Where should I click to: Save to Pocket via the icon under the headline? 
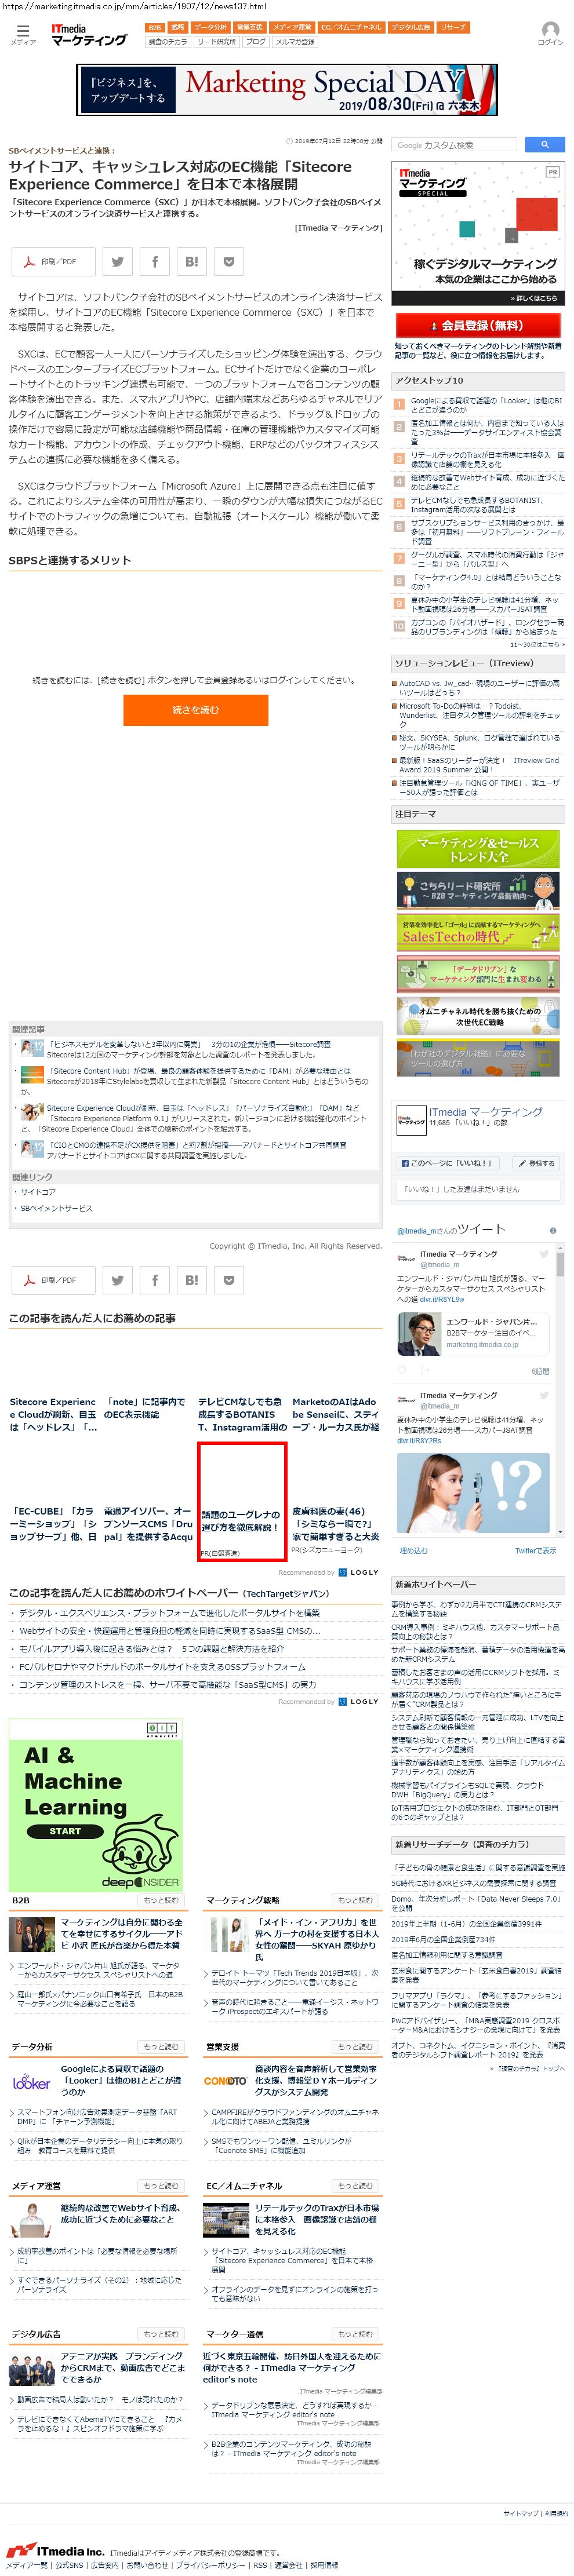(229, 262)
